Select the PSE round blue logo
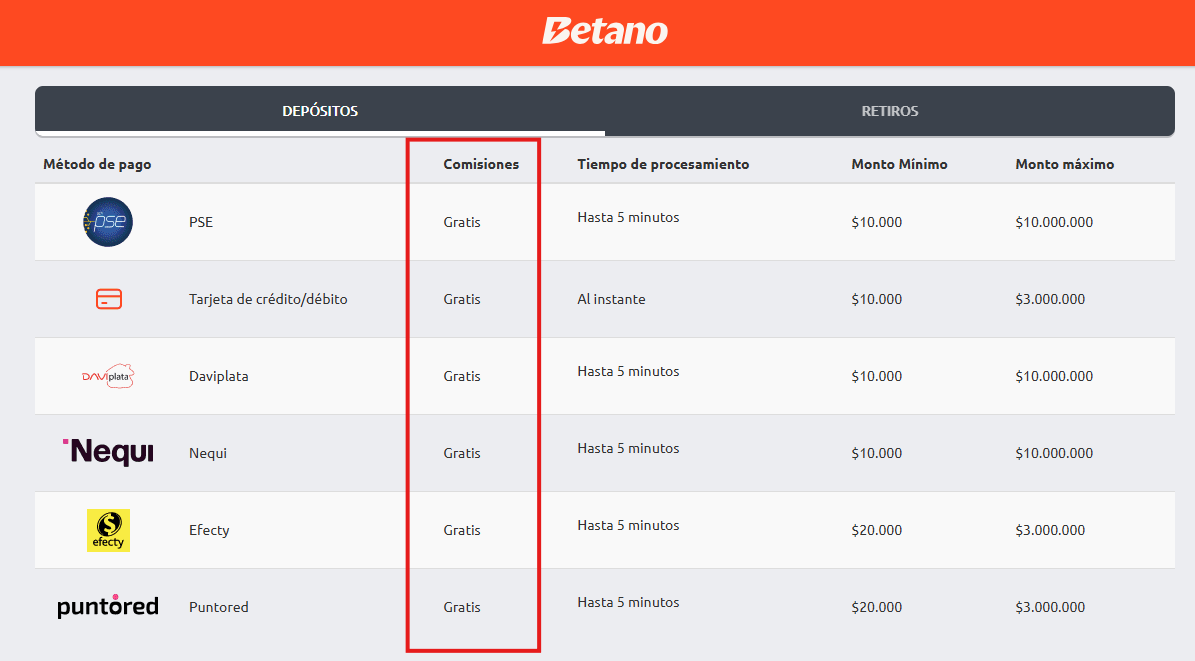The width and height of the screenshot is (1195, 661). pyautogui.click(x=108, y=222)
